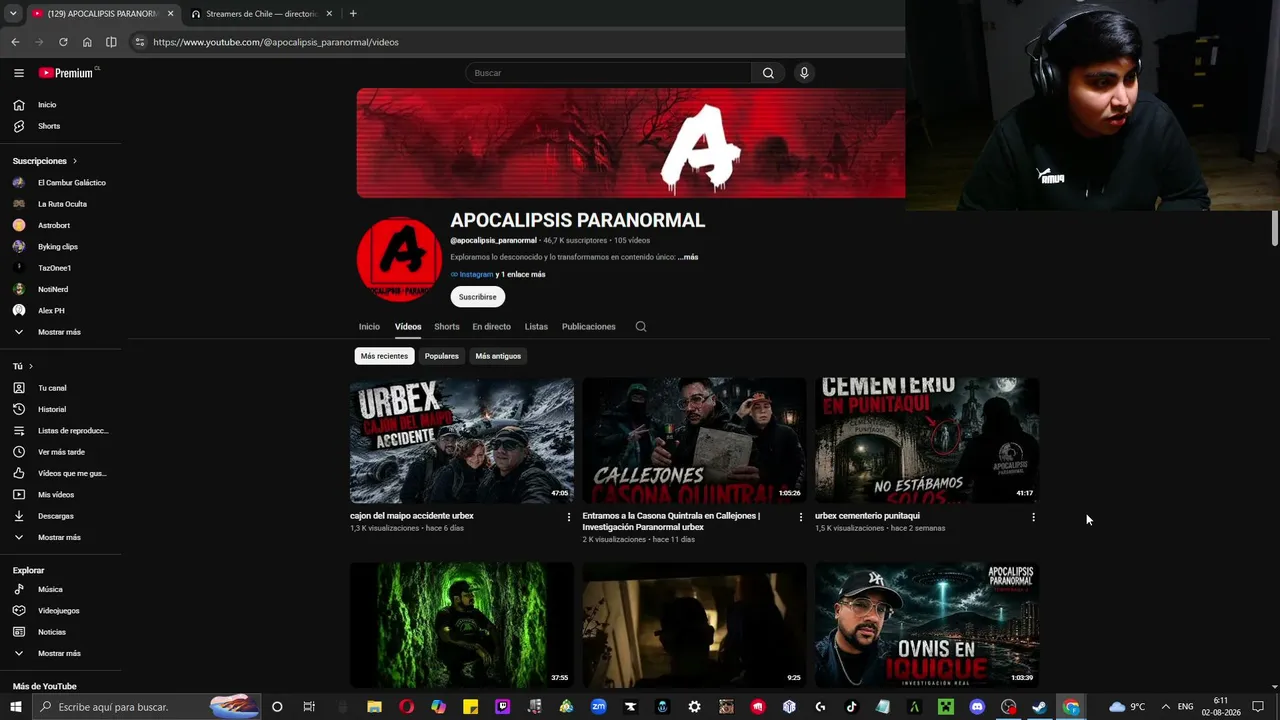Open a new browser tab
Viewport: 1280px width, 720px height.
point(353,14)
